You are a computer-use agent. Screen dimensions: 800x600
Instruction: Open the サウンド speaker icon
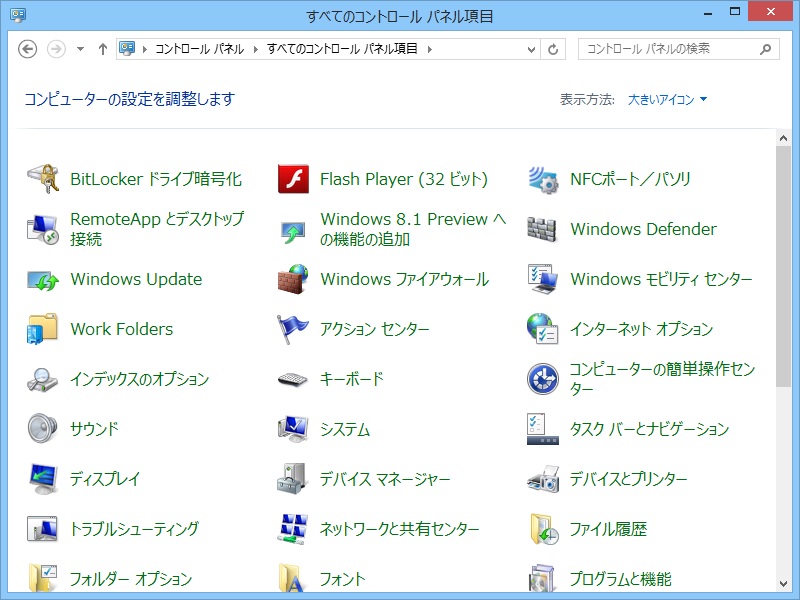43,430
